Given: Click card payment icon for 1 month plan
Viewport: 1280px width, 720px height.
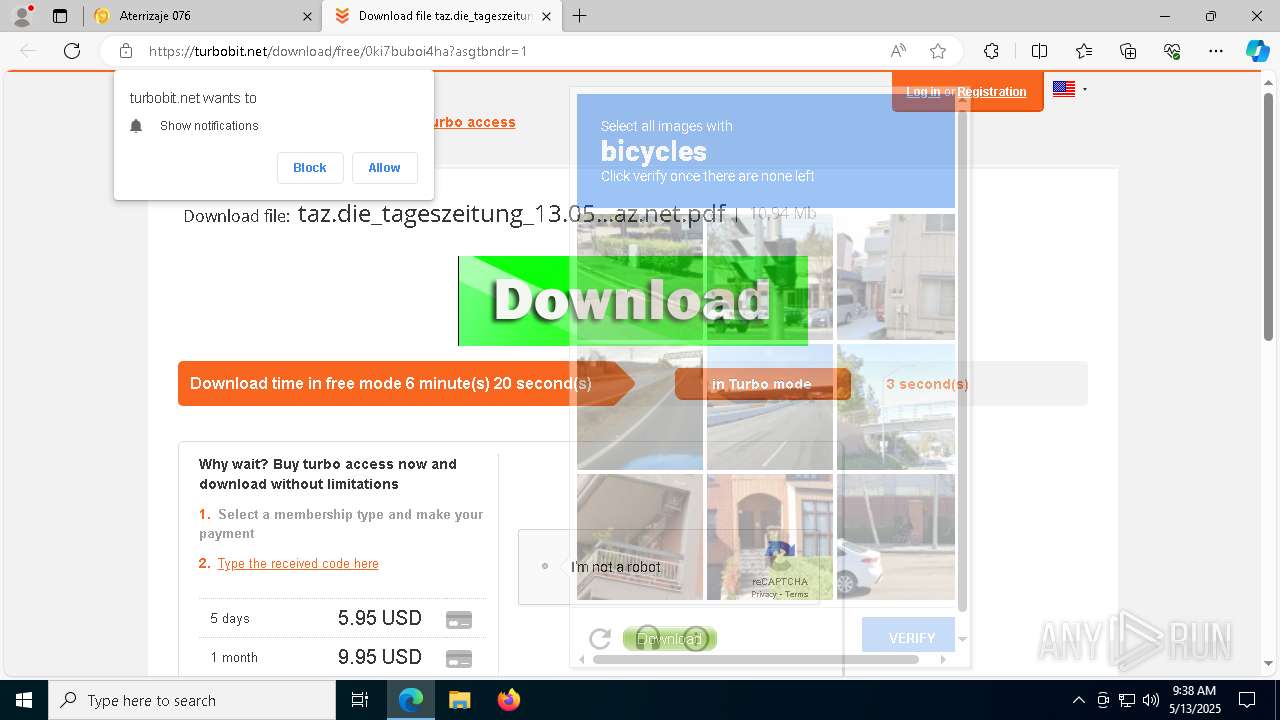Looking at the screenshot, I should [x=459, y=658].
